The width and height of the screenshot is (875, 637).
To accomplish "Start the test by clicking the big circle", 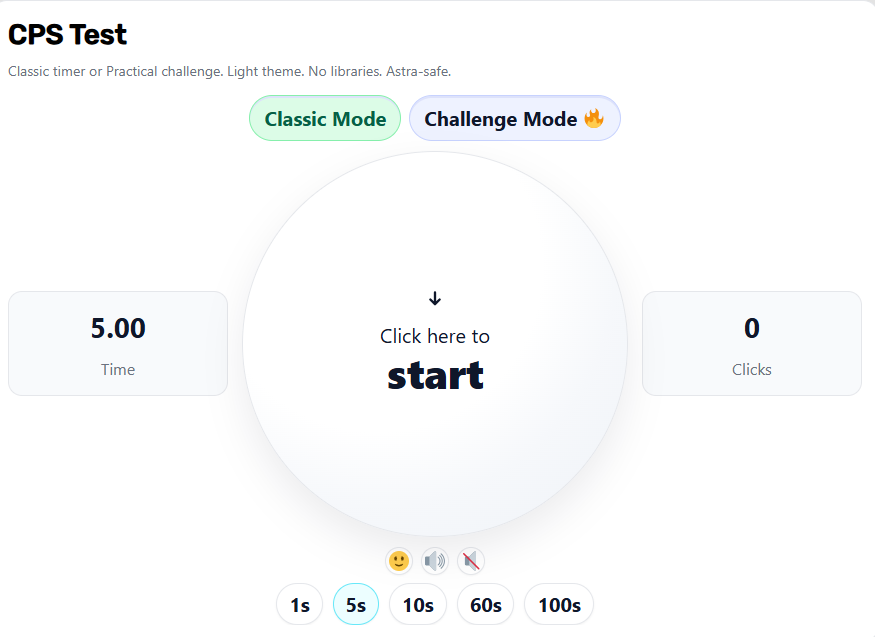I will (x=434, y=345).
